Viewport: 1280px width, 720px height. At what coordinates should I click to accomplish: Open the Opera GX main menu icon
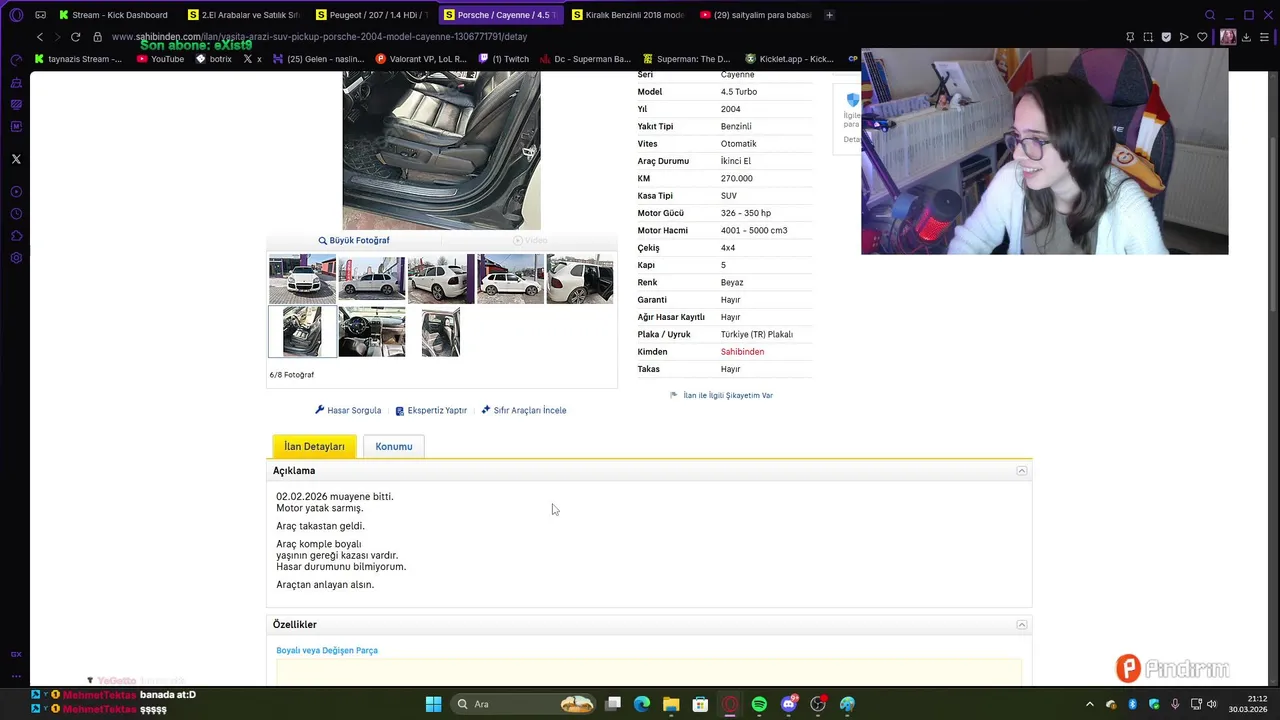click(16, 15)
